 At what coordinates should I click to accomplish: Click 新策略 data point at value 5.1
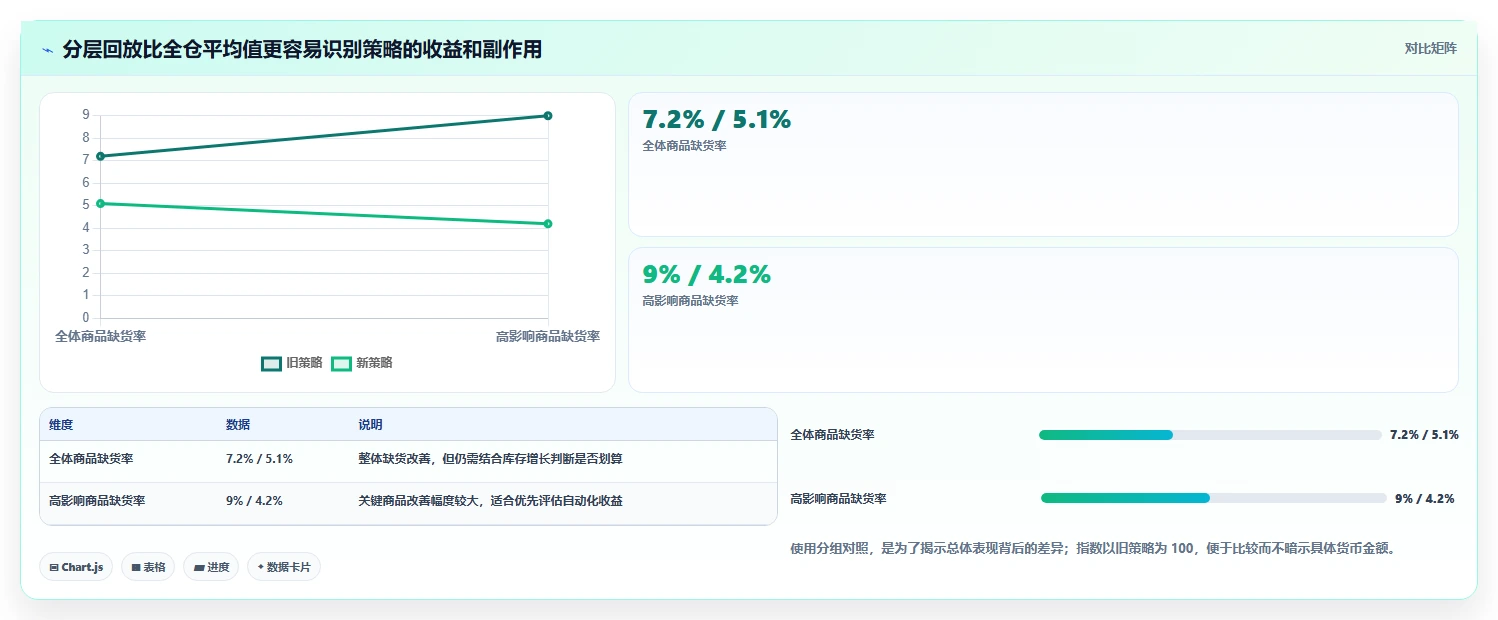click(x=100, y=203)
